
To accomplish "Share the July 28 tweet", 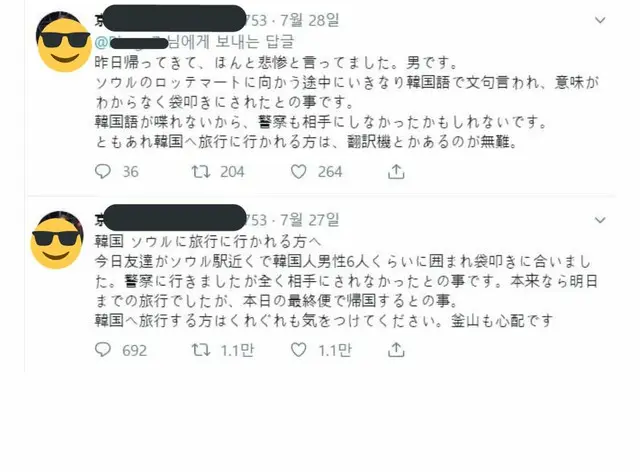I will tap(396, 171).
